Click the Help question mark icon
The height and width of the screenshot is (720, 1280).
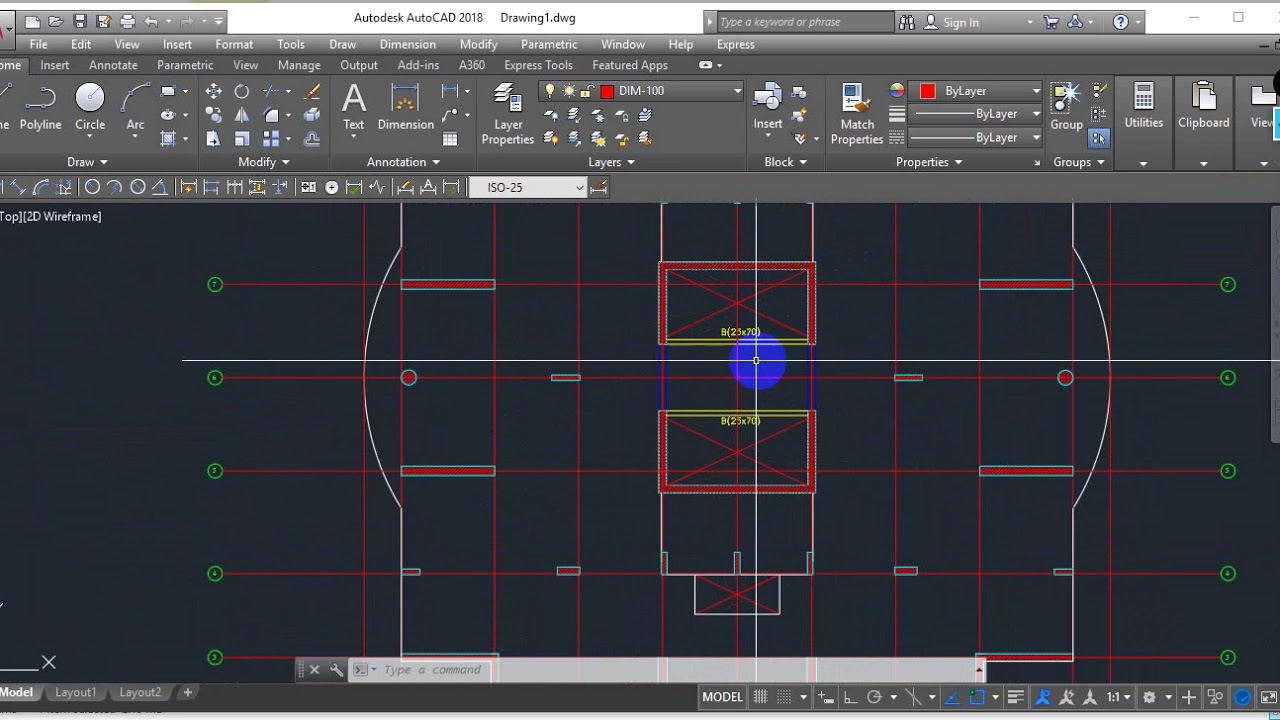[x=1121, y=21]
